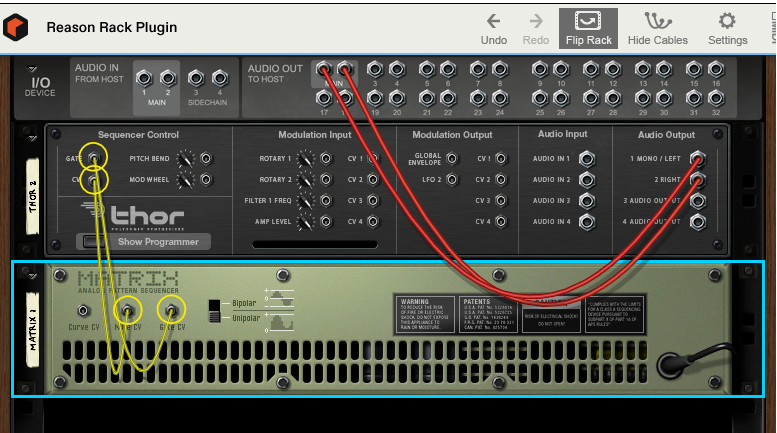Screen dimensions: 777x433
Task: Click Audio In From Host jack 2
Action: [x=168, y=78]
